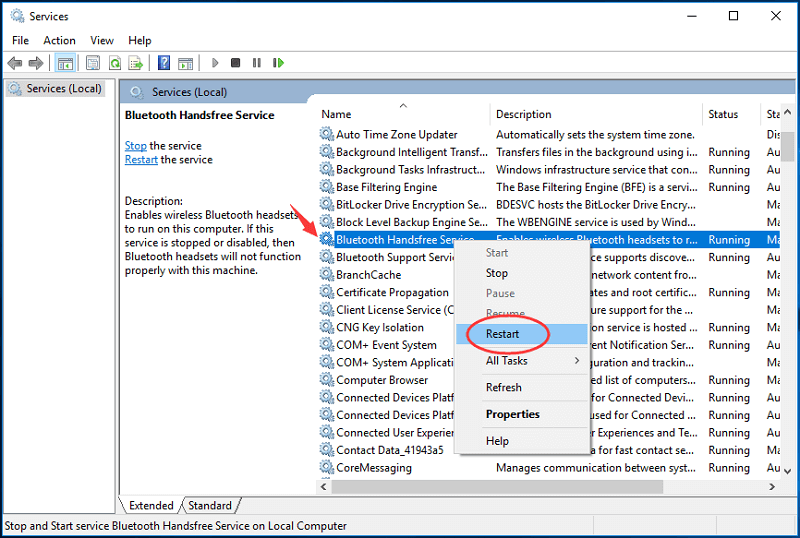This screenshot has height=538, width=800.
Task: Click the Pause Service toolbar icon
Action: click(x=257, y=63)
